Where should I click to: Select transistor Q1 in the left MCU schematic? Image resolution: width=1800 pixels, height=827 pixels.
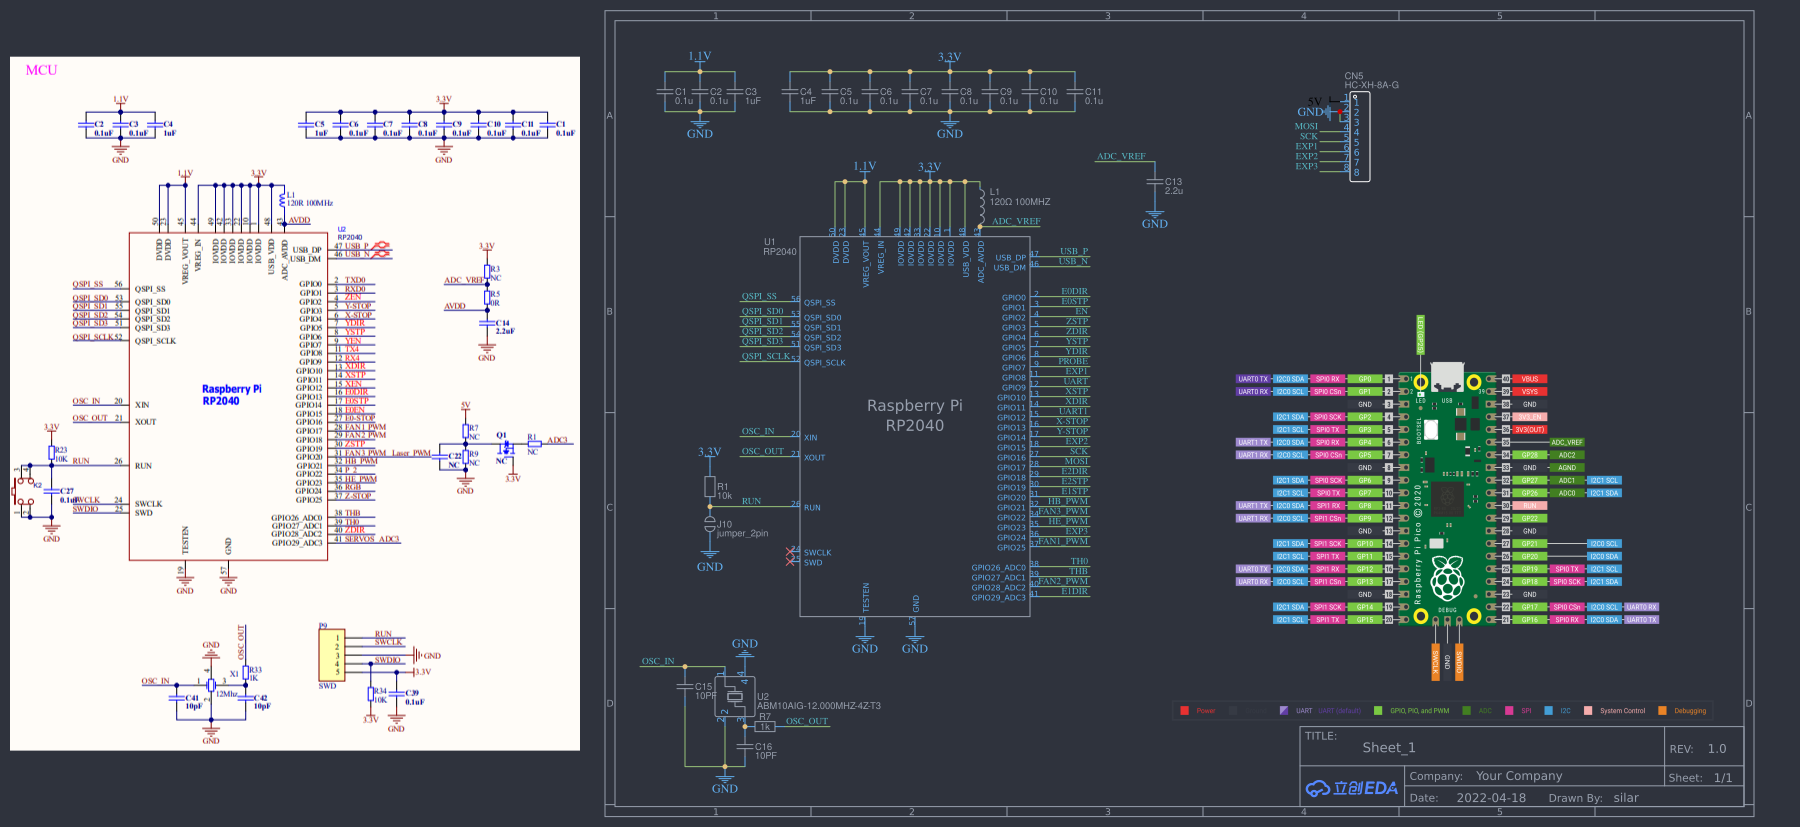point(505,446)
